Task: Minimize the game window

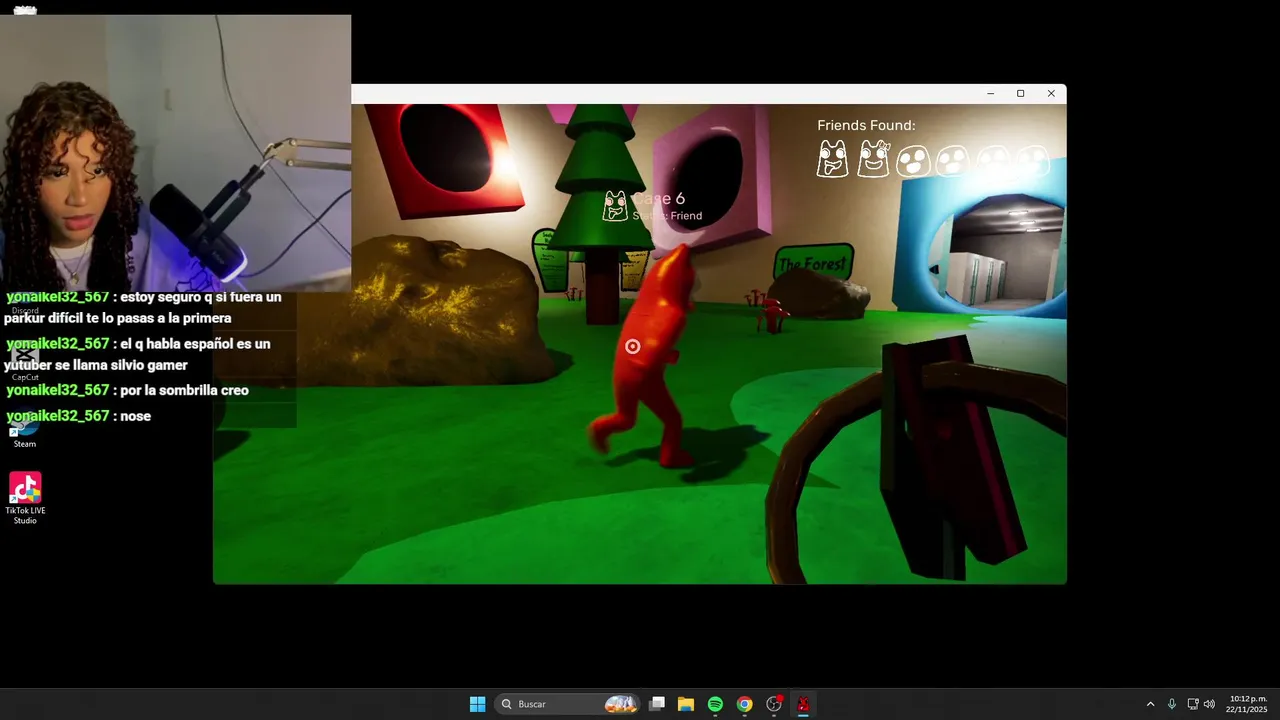Action: click(x=990, y=93)
